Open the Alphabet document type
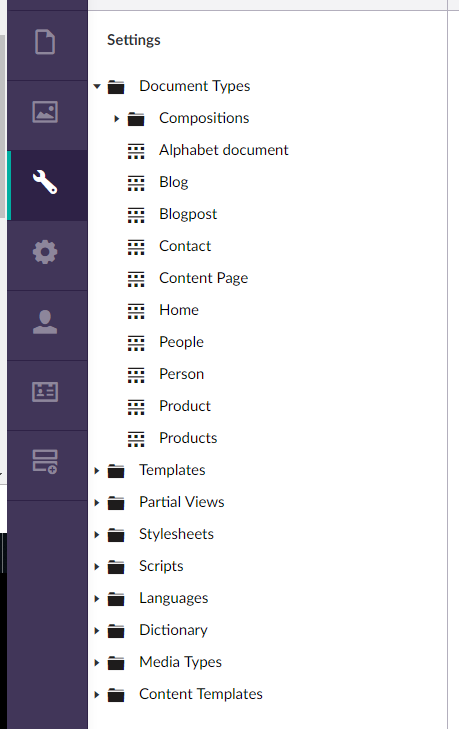The image size is (459, 729). (x=224, y=150)
